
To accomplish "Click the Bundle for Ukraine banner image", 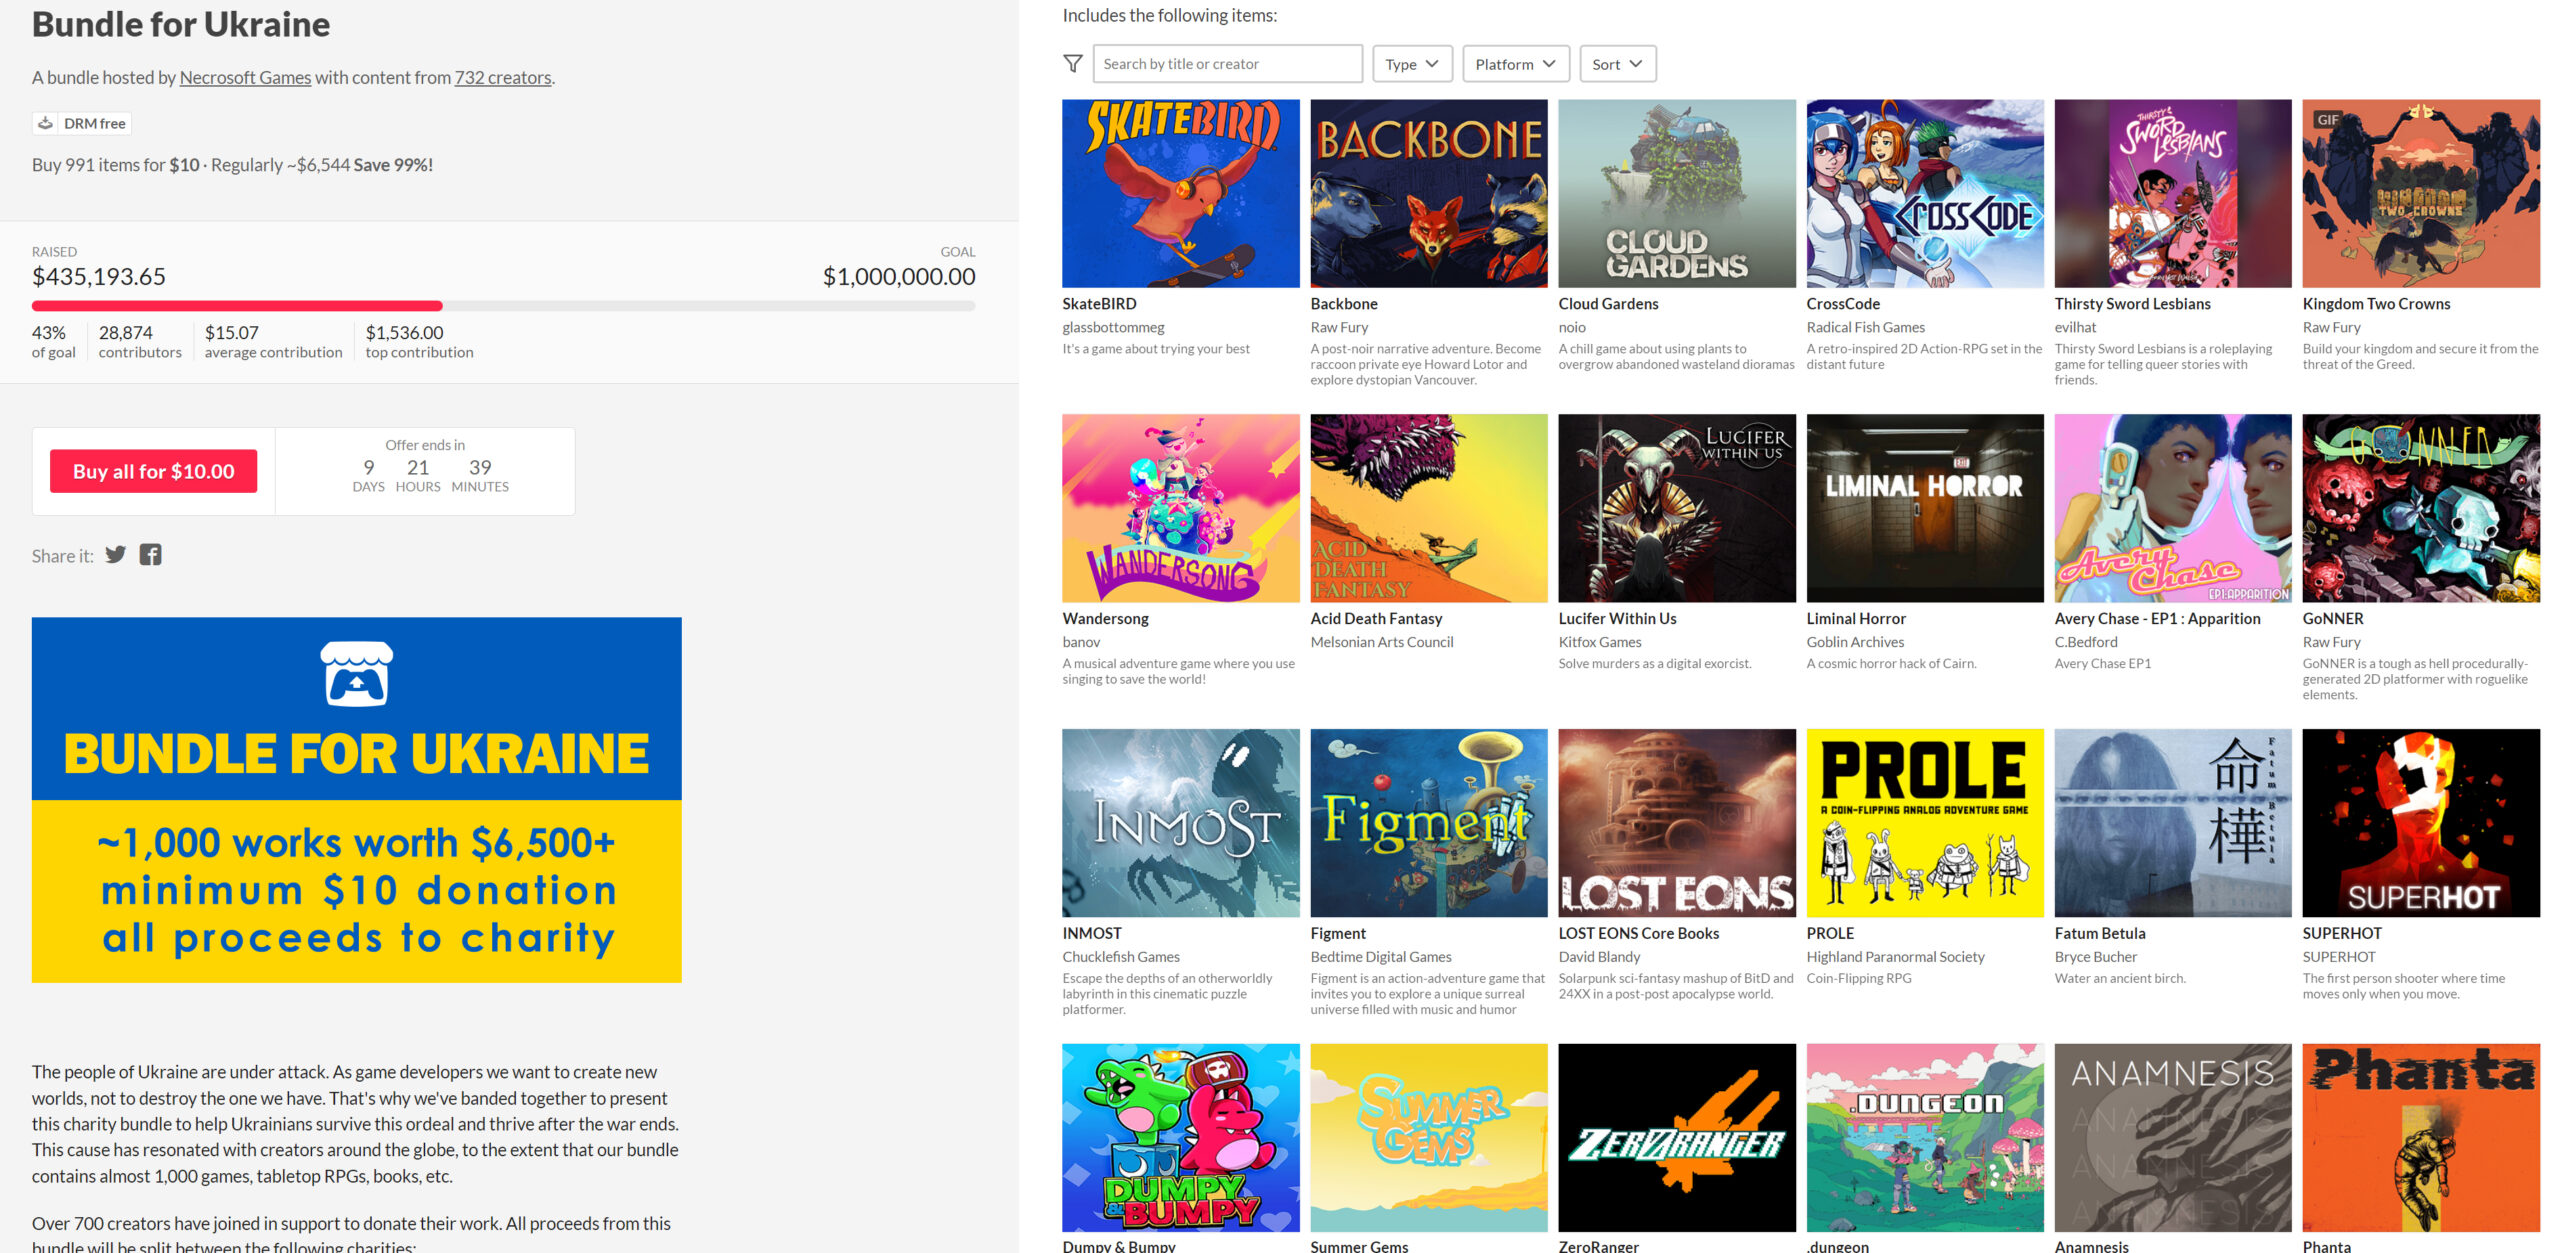I will (356, 799).
